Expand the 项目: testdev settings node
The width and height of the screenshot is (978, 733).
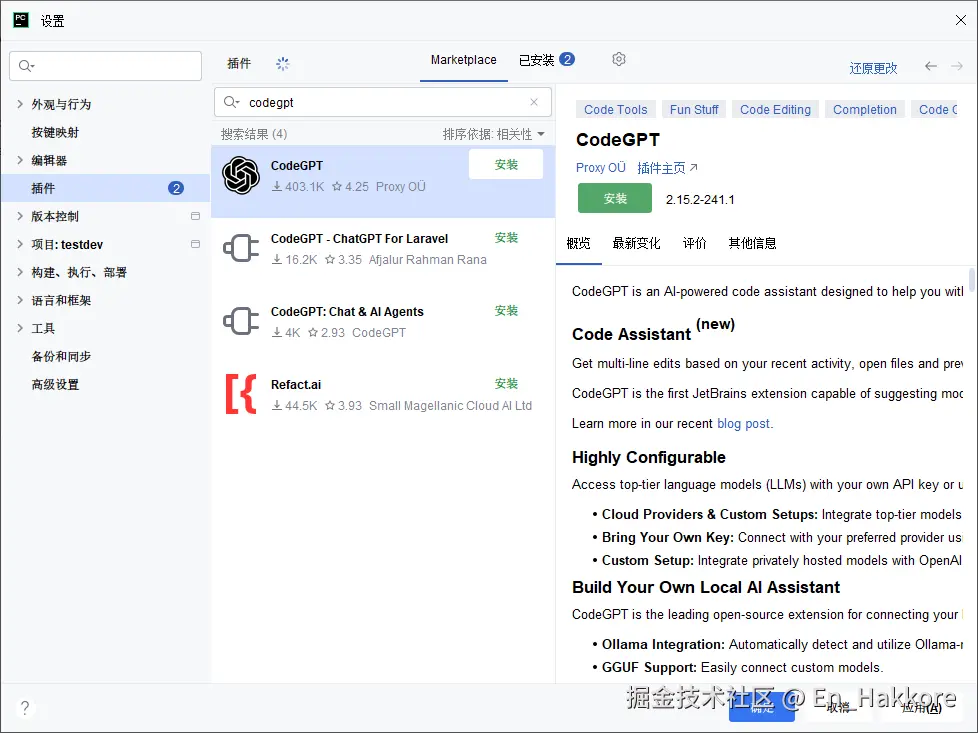coord(20,245)
